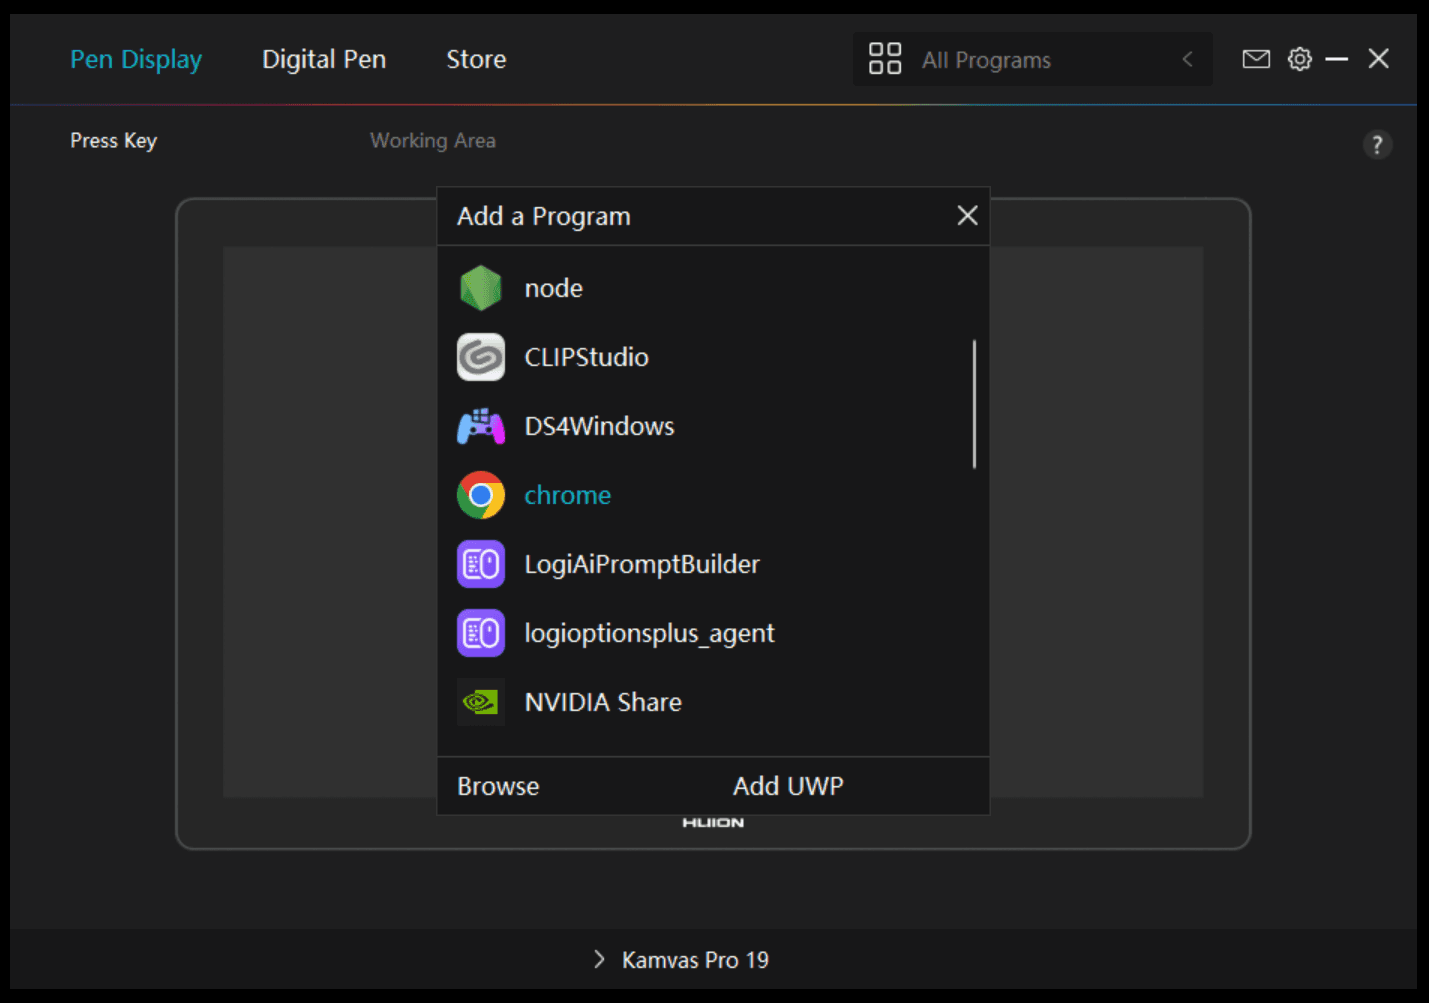Click the All Programs grid icon
This screenshot has height=1003, width=1429.
(x=885, y=59)
